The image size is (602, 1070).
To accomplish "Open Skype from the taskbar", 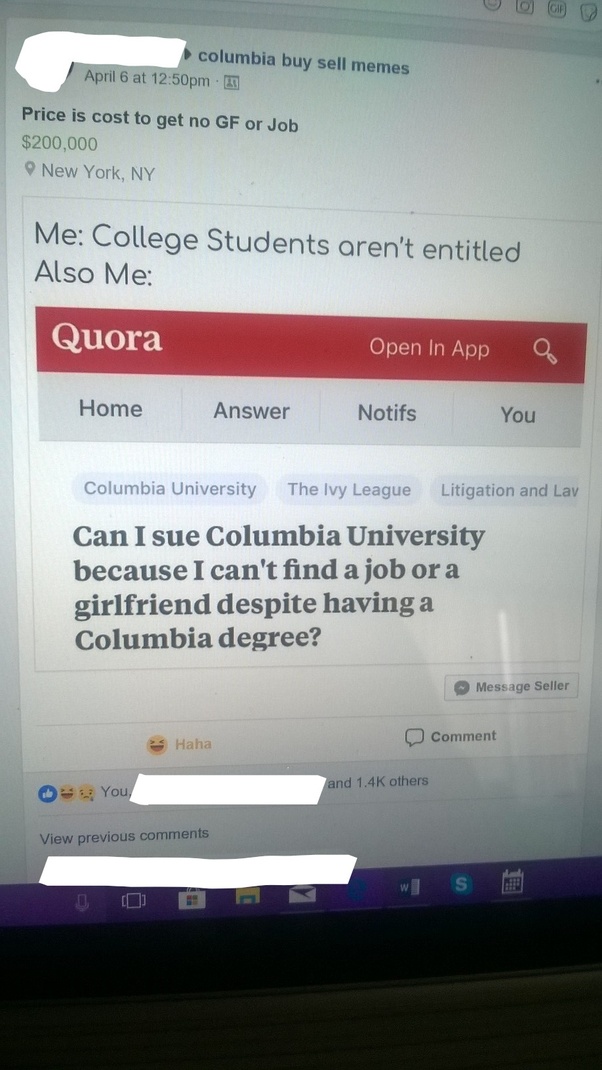I will (461, 884).
